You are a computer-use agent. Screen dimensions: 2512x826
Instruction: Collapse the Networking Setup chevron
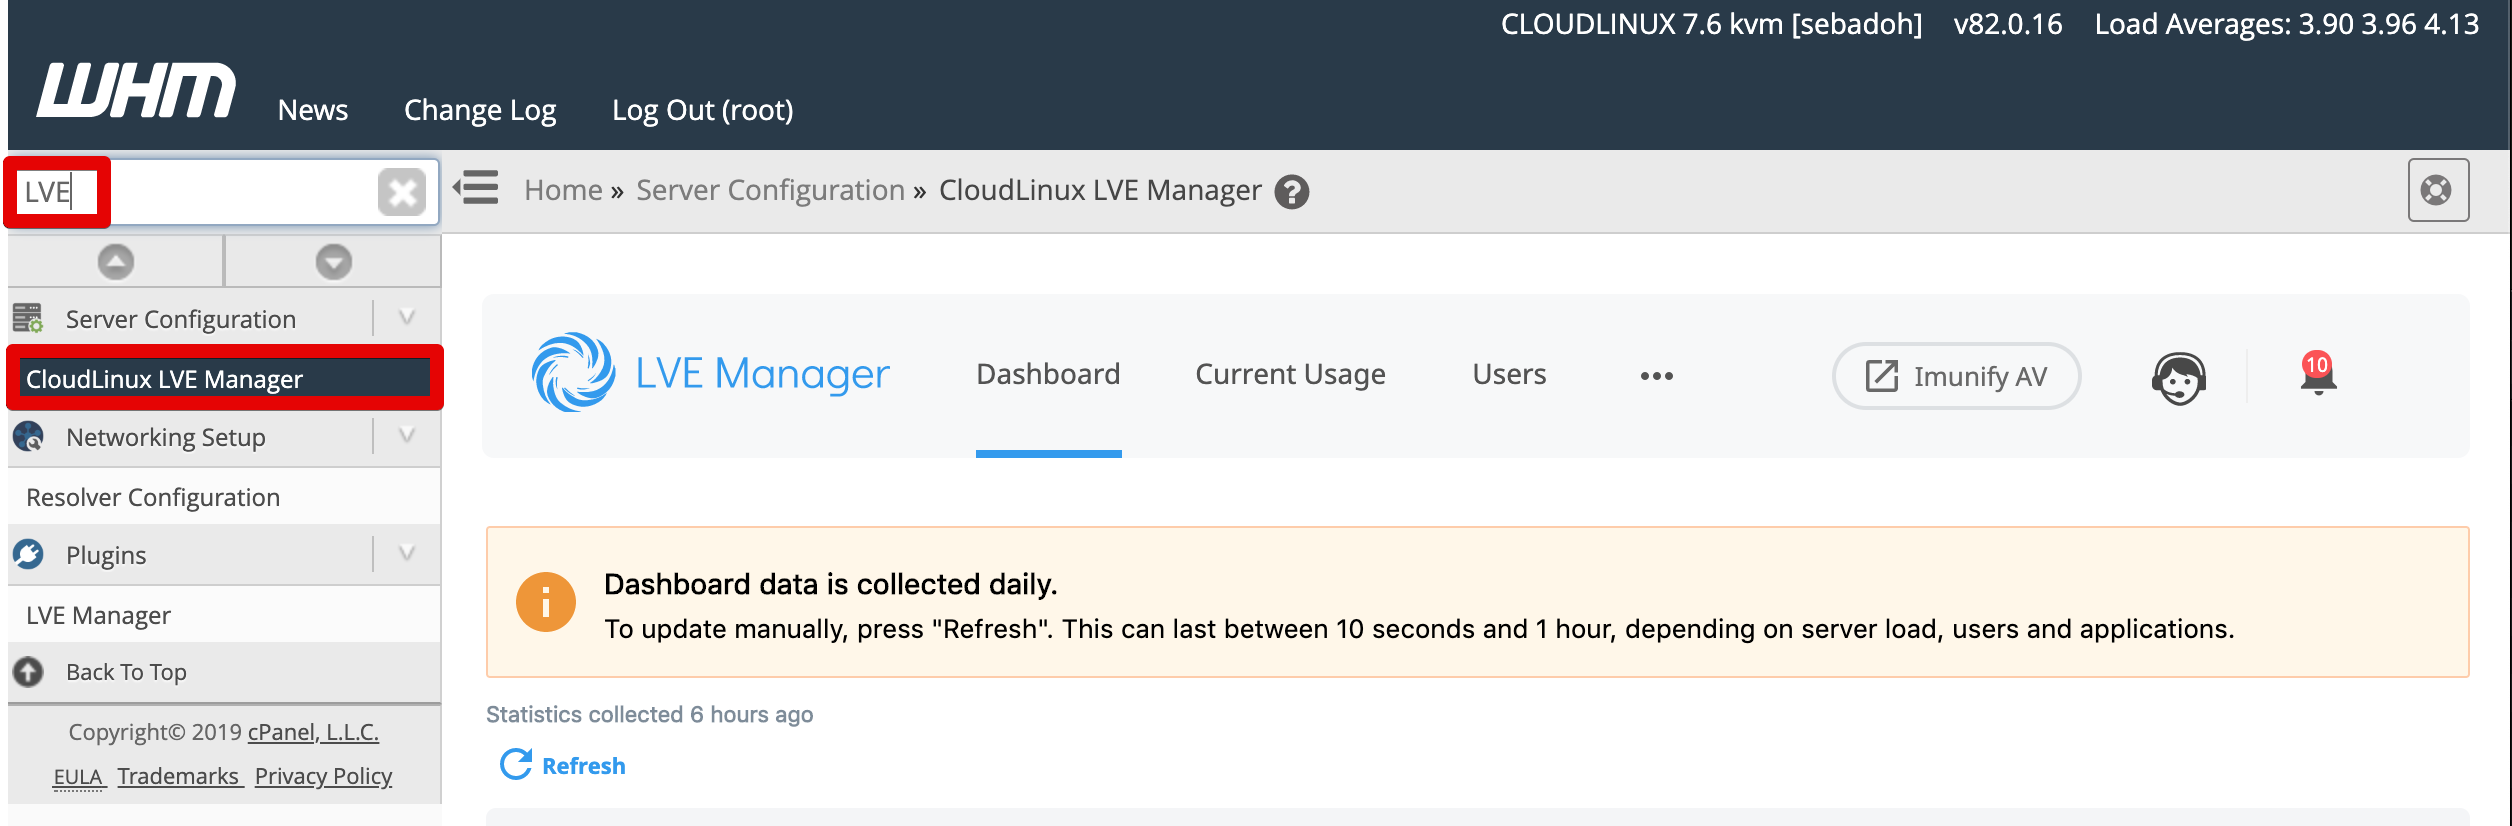point(407,436)
